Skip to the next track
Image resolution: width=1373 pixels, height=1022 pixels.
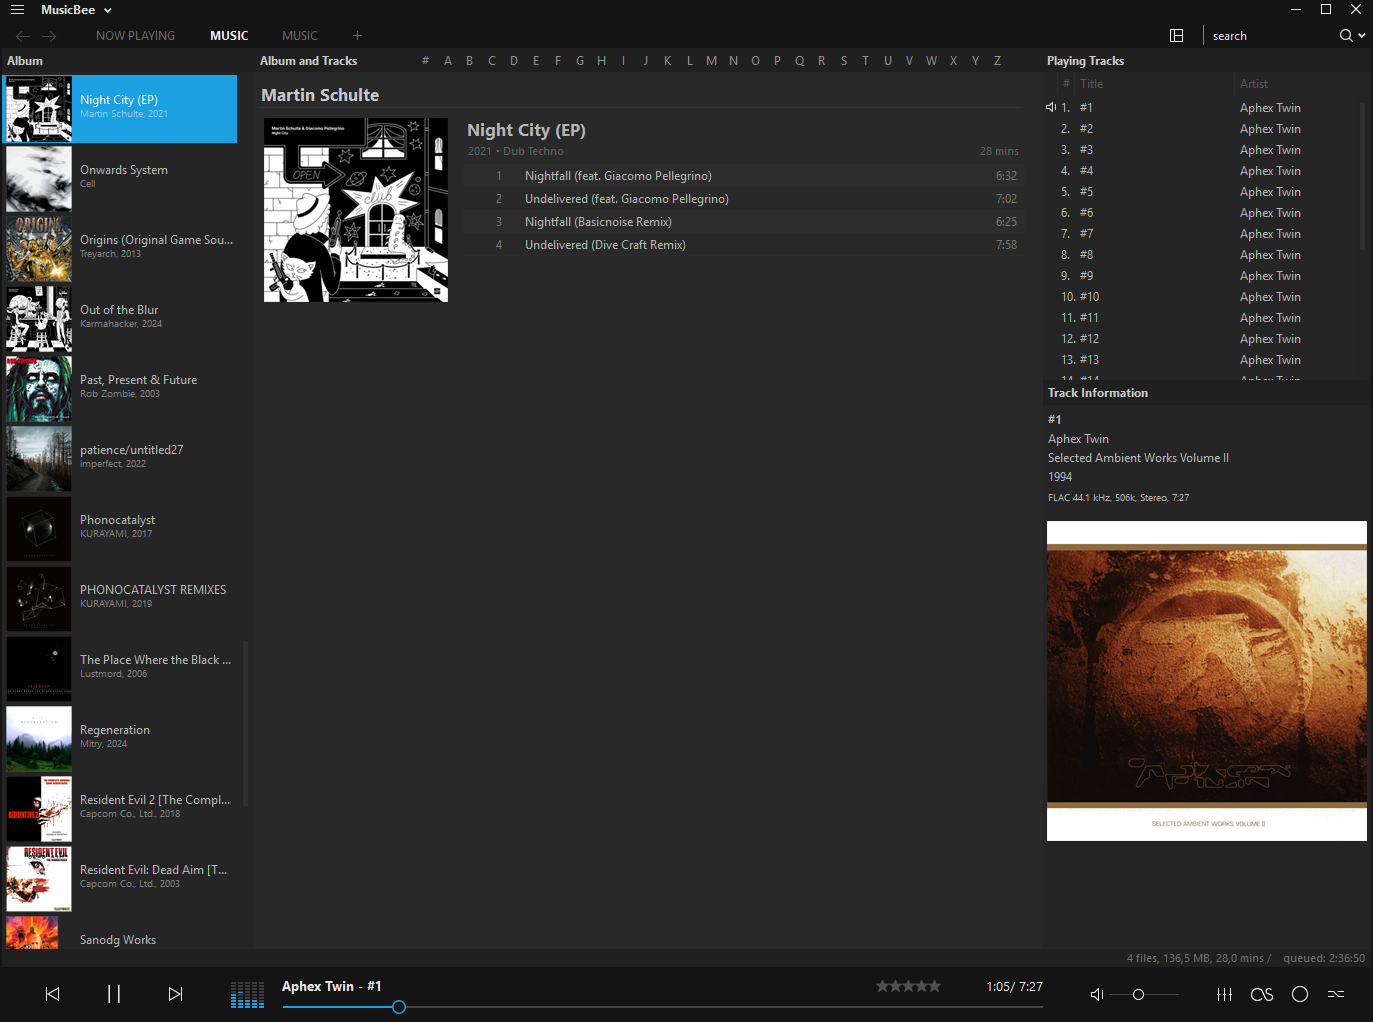175,994
